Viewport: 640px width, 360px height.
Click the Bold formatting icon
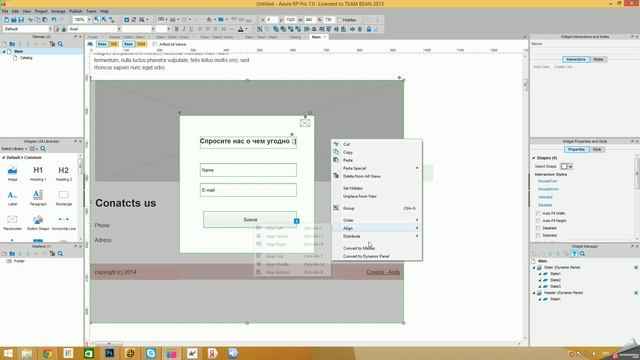tap(176, 29)
